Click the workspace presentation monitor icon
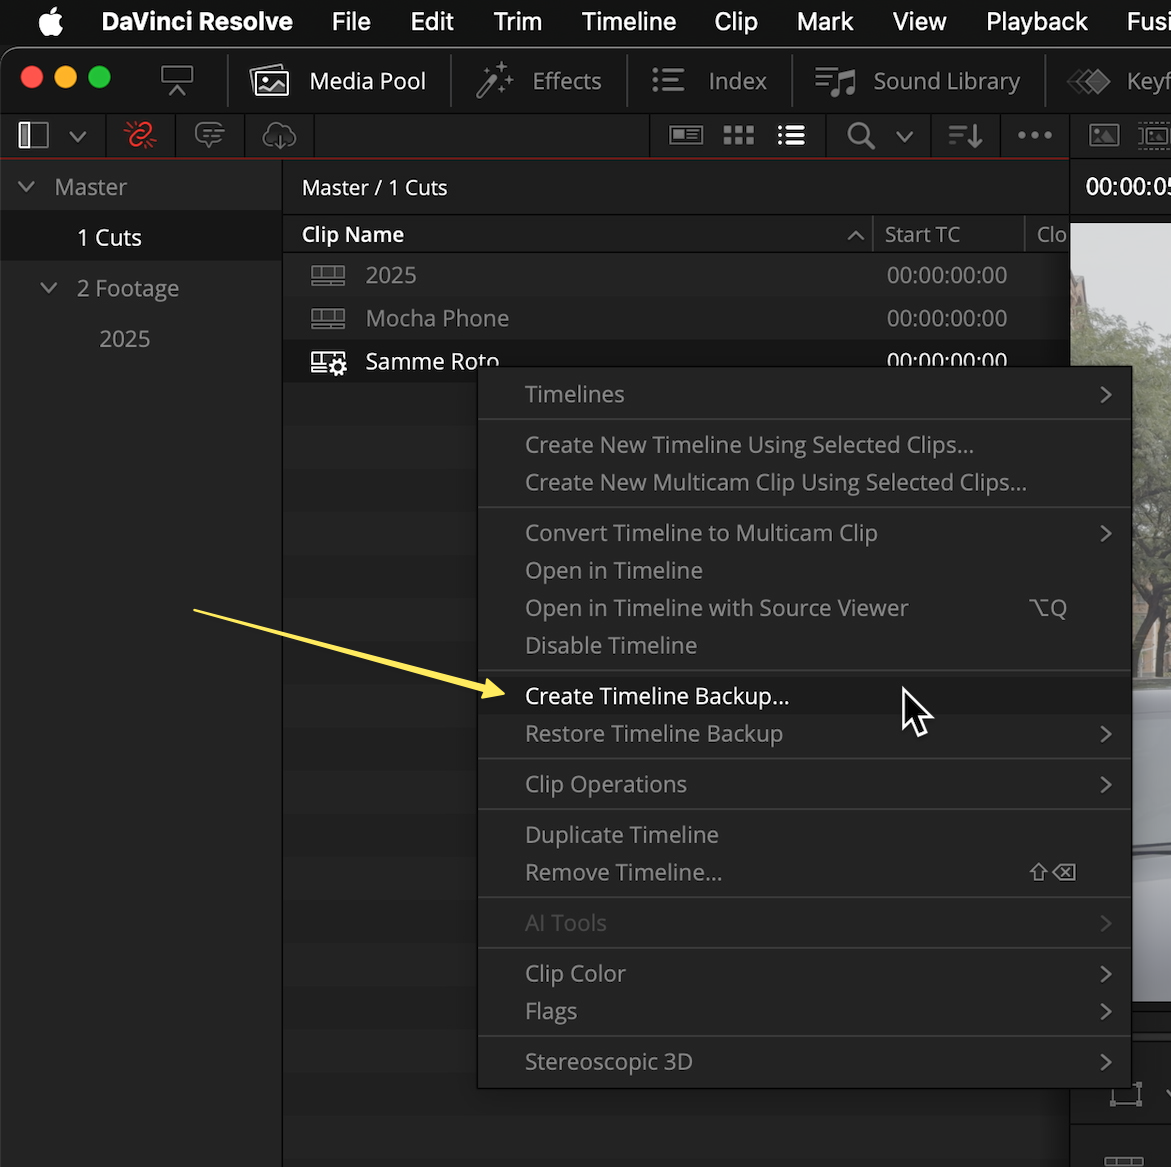 (177, 80)
